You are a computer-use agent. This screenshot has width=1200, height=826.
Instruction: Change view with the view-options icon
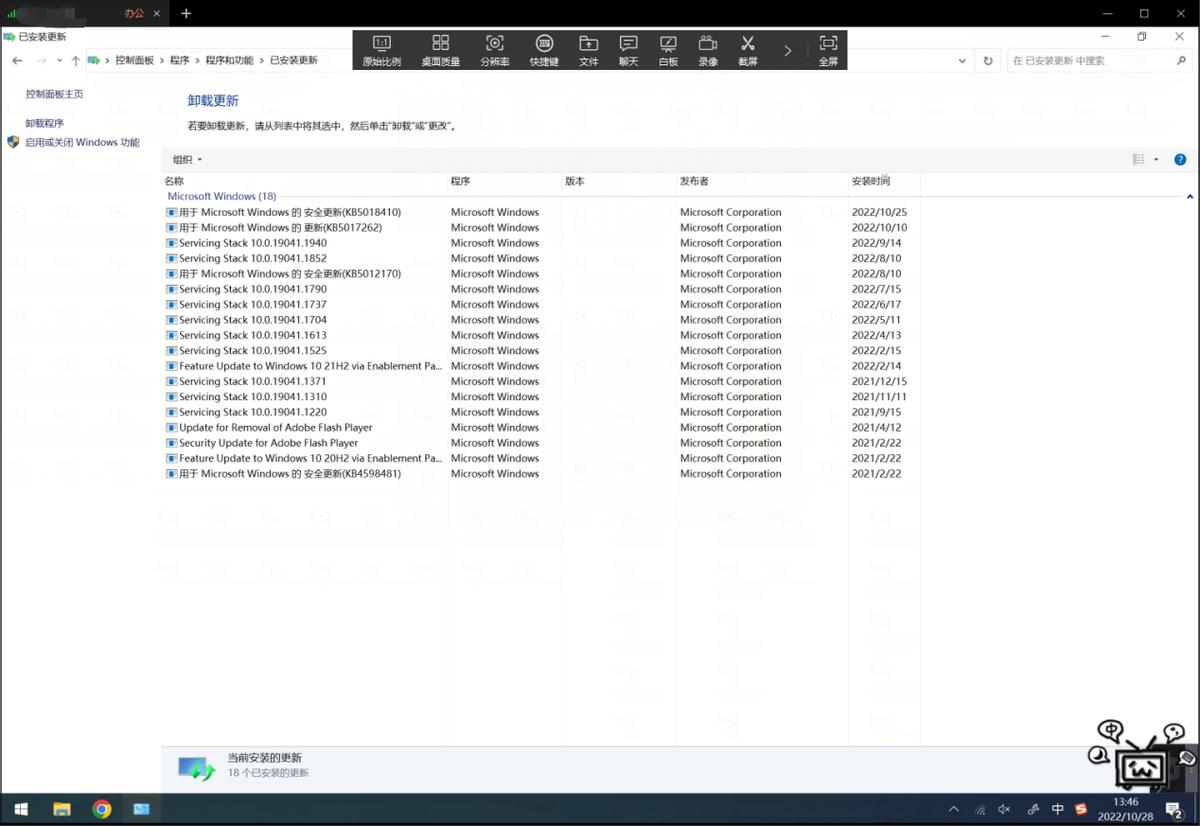1138,160
